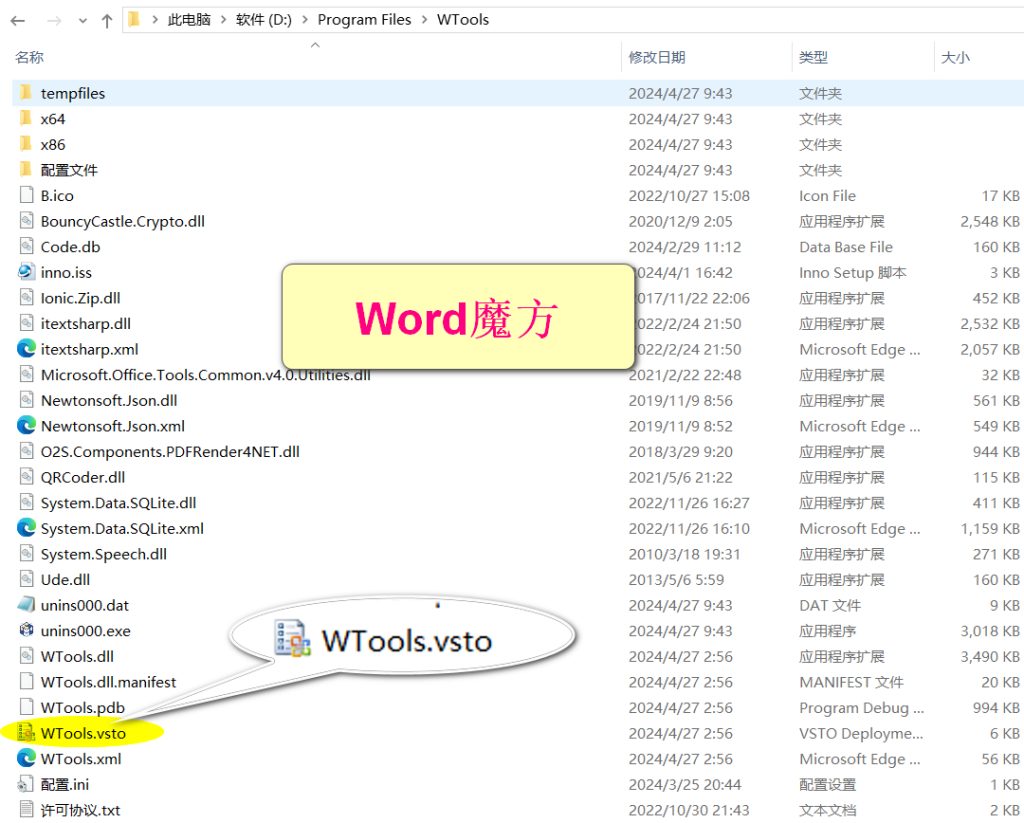Open 软件 (D:) from the address bar
Screen dimensions: 1024x823
click(x=264, y=19)
